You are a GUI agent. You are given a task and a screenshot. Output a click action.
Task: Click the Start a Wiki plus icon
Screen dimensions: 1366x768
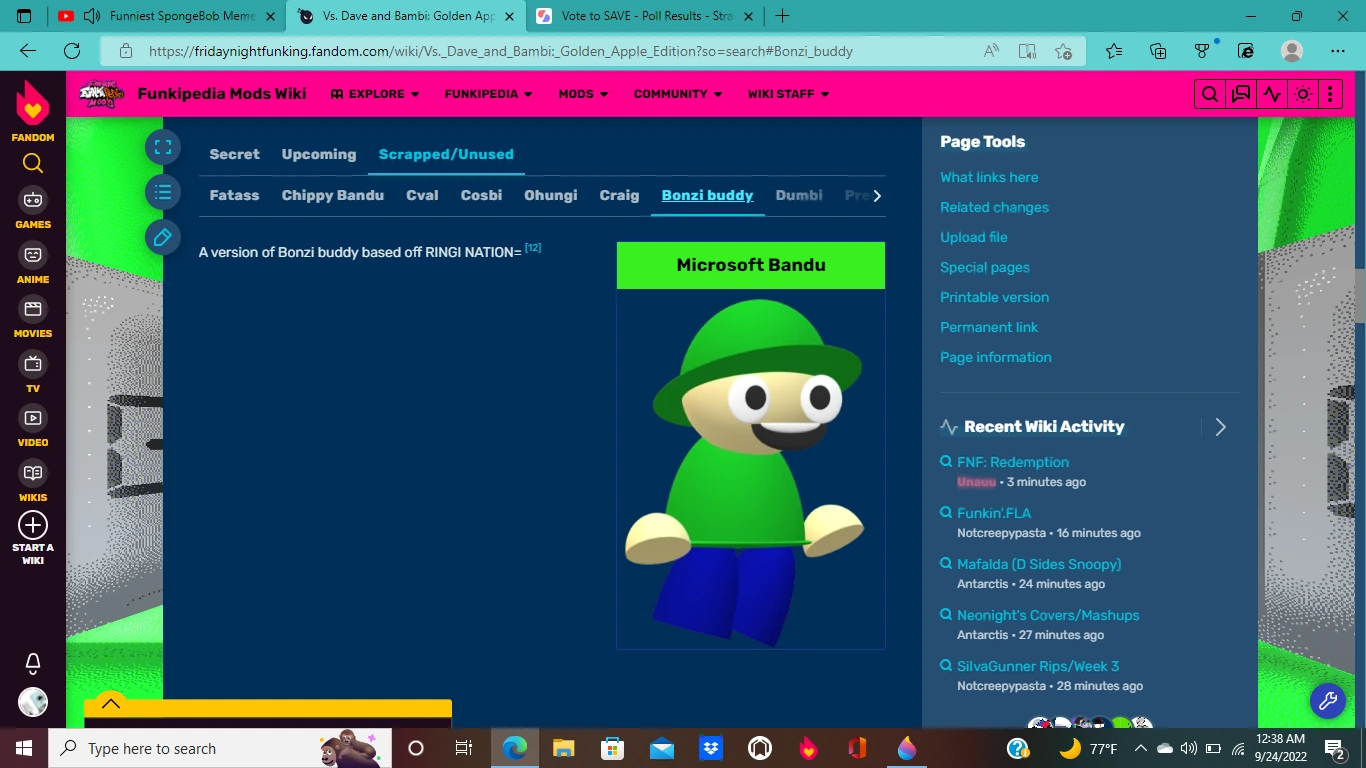click(32, 524)
